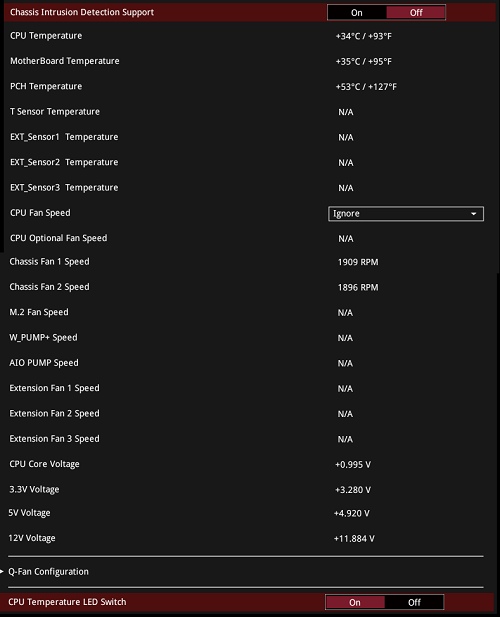The height and width of the screenshot is (617, 500).
Task: Click the Extension Fan 2 Speed label
Action: coord(54,414)
